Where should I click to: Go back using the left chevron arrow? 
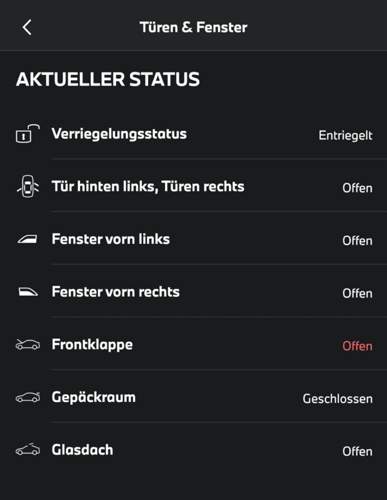[x=27, y=27]
